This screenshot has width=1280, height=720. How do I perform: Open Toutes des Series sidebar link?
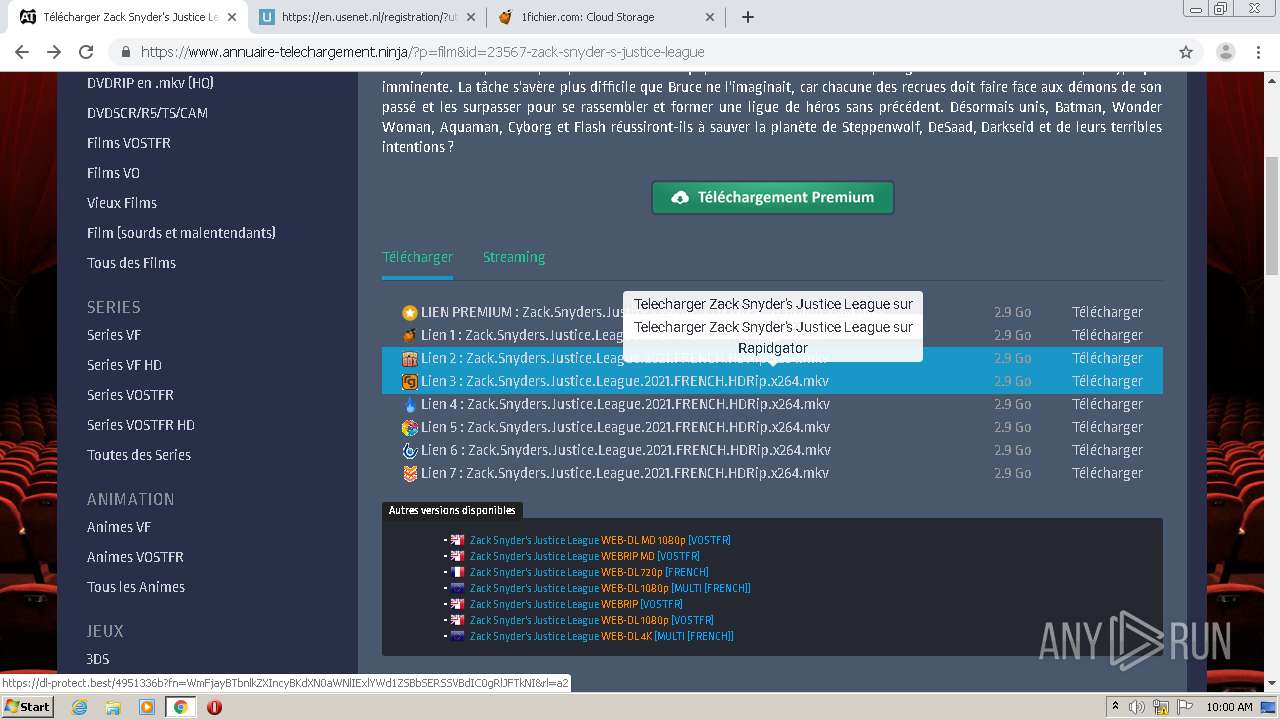(139, 455)
